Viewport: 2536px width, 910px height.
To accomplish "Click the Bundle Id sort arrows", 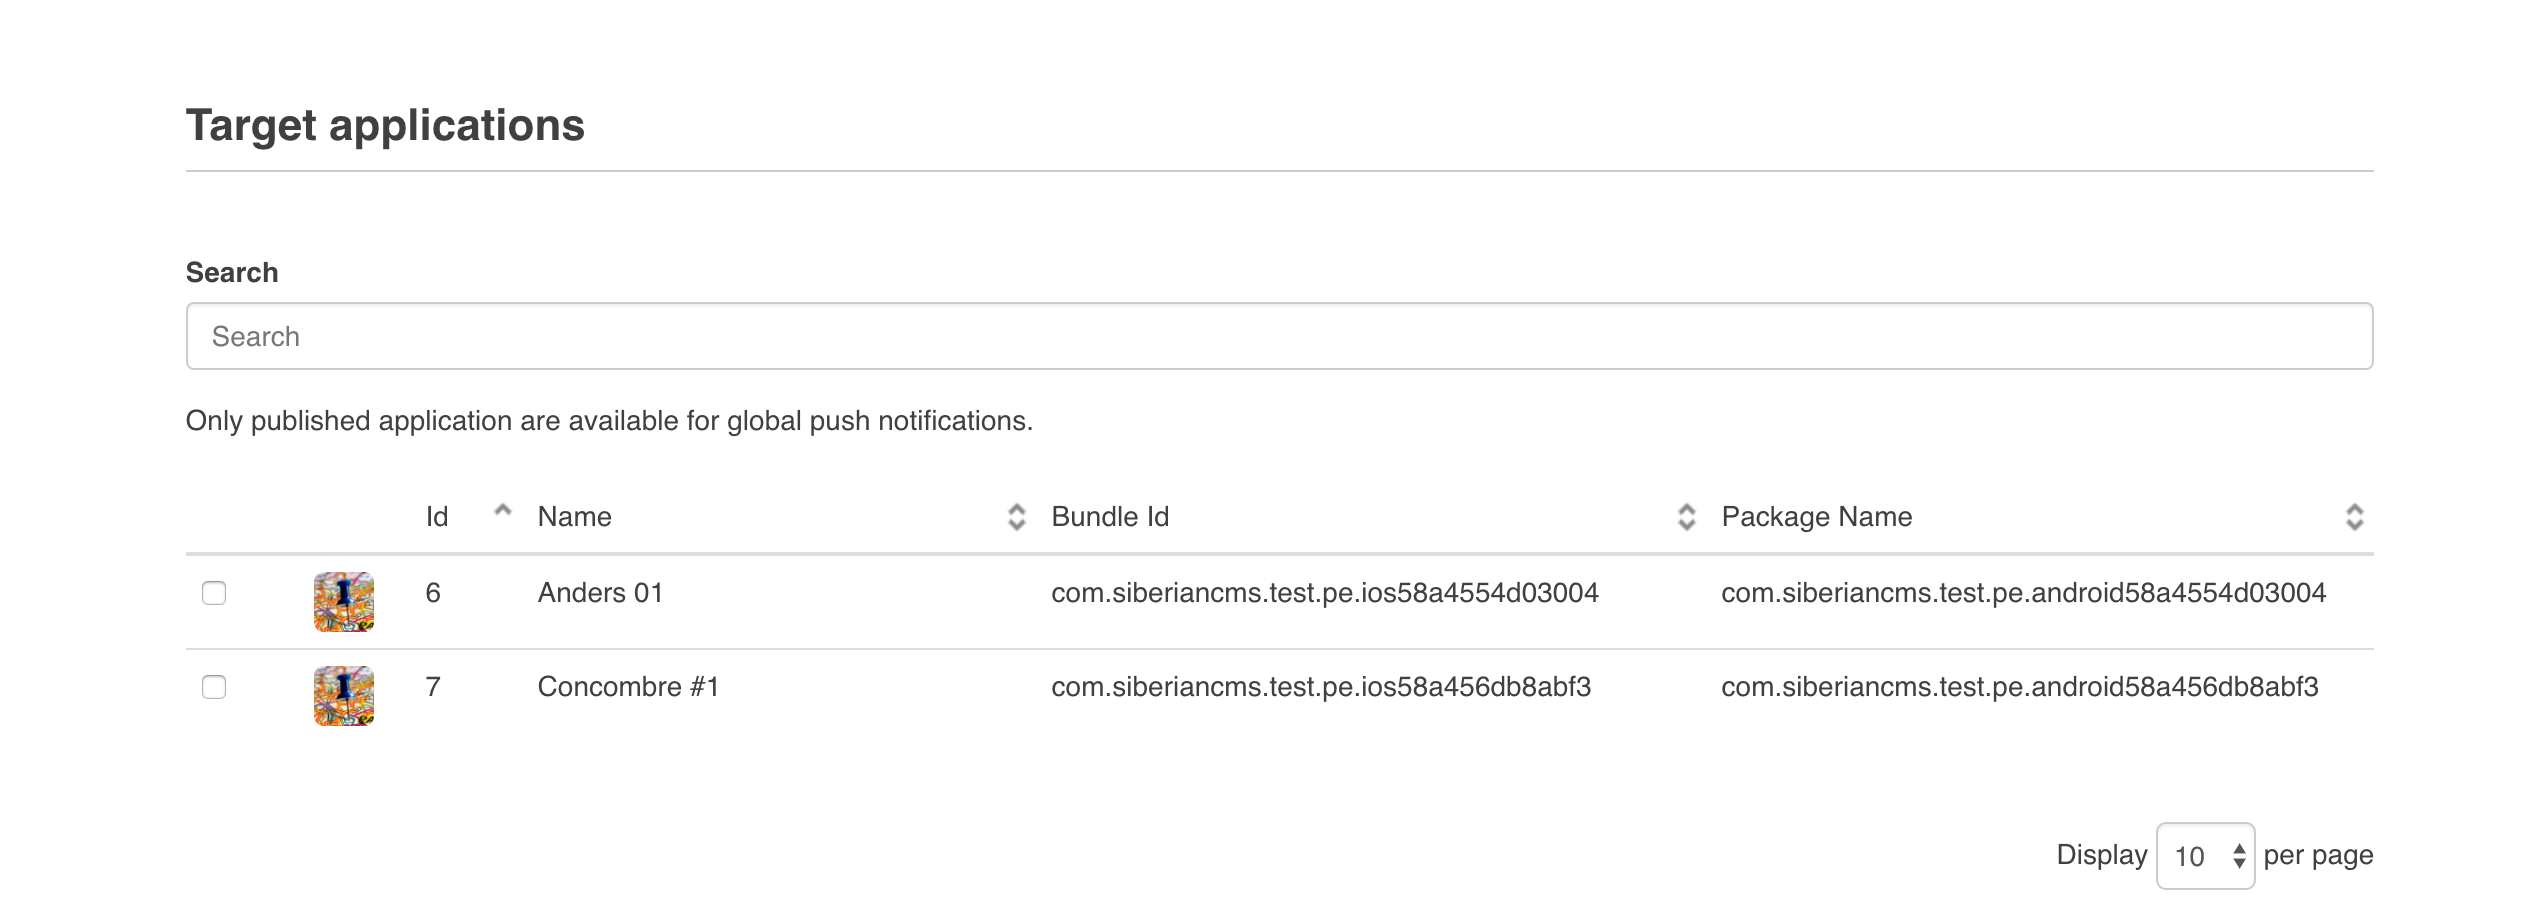I will click(1686, 517).
